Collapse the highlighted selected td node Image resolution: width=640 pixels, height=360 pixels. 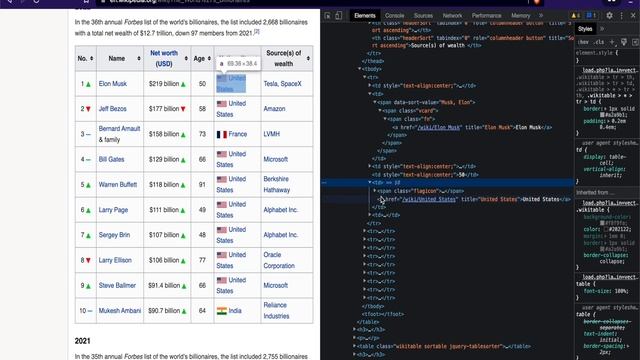coord(370,182)
